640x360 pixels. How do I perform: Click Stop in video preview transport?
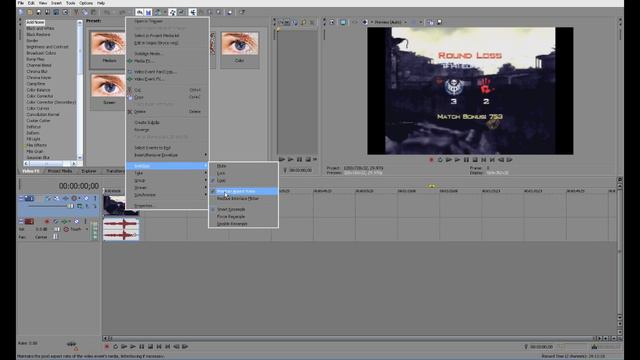point(475,160)
